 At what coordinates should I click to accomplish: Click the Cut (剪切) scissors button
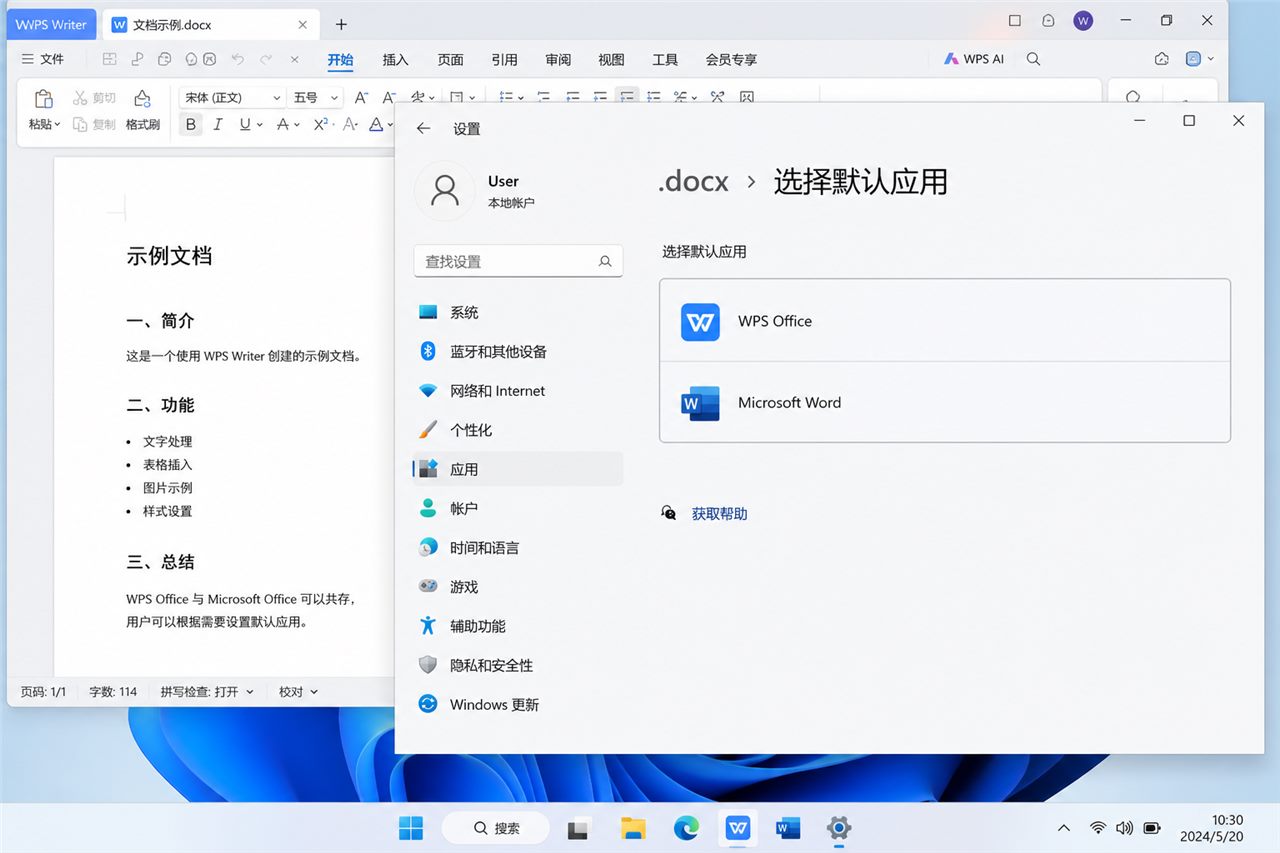tap(94, 98)
